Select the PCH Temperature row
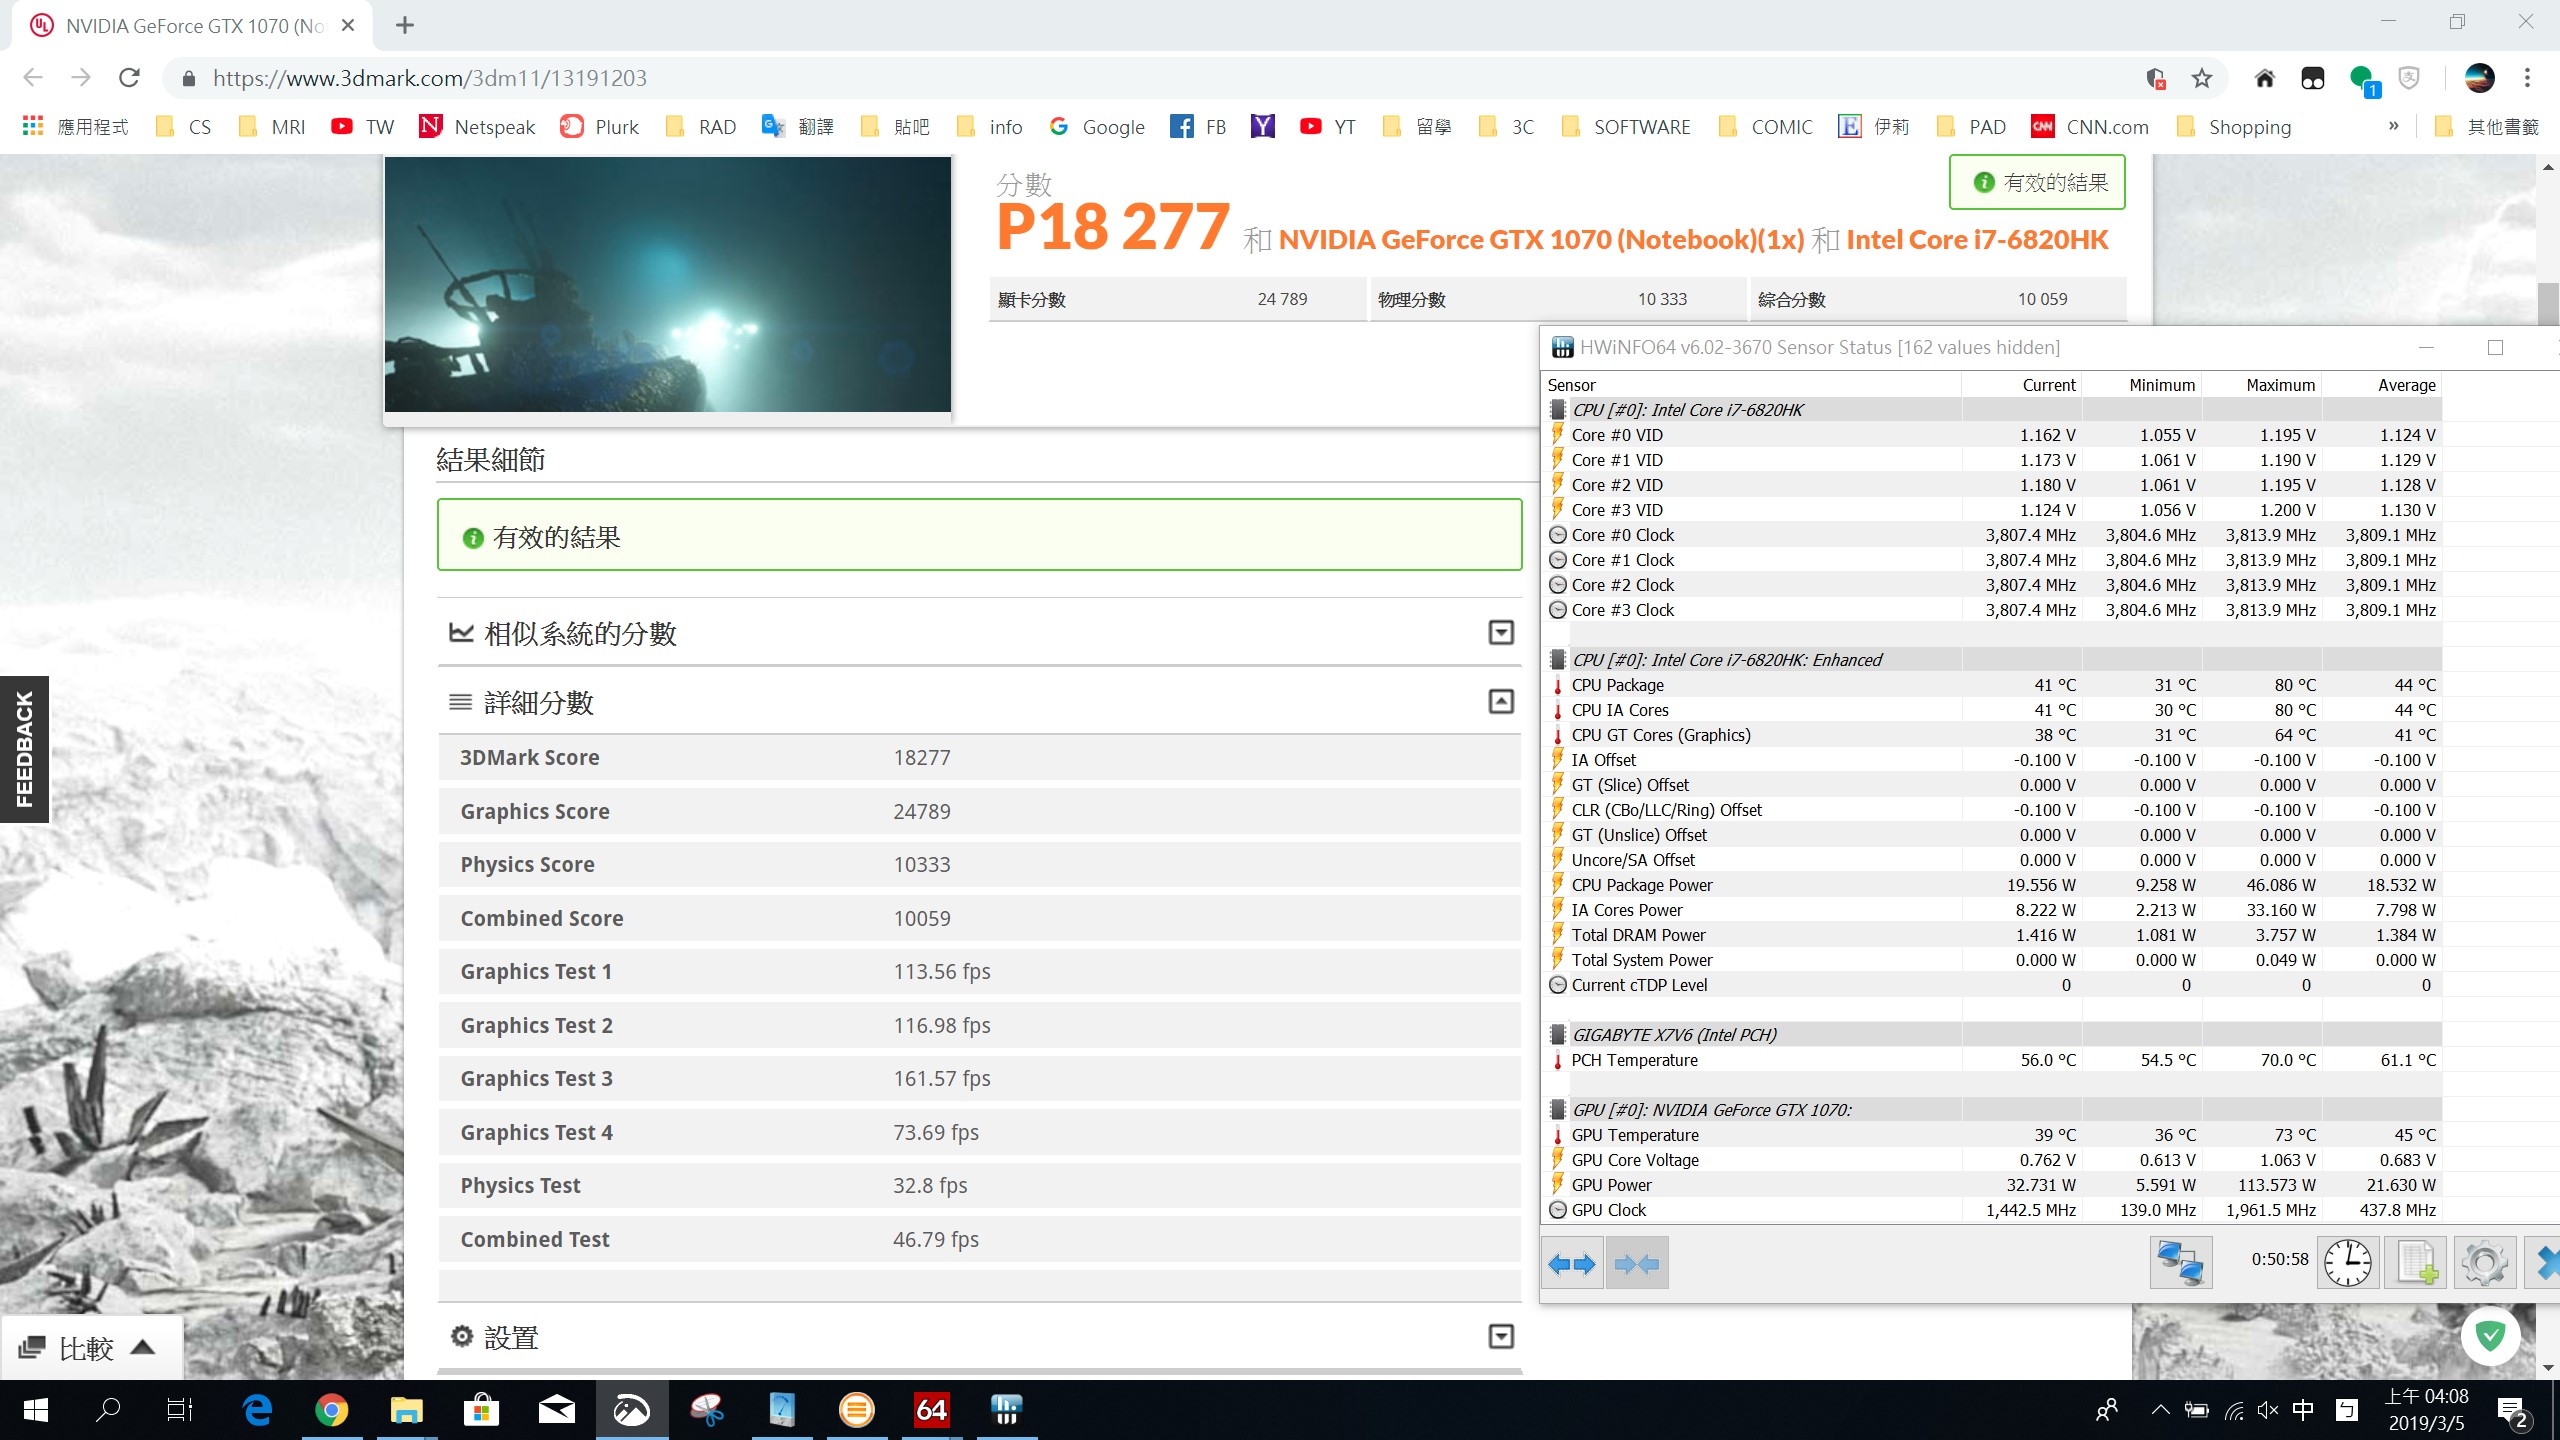 point(1992,1060)
